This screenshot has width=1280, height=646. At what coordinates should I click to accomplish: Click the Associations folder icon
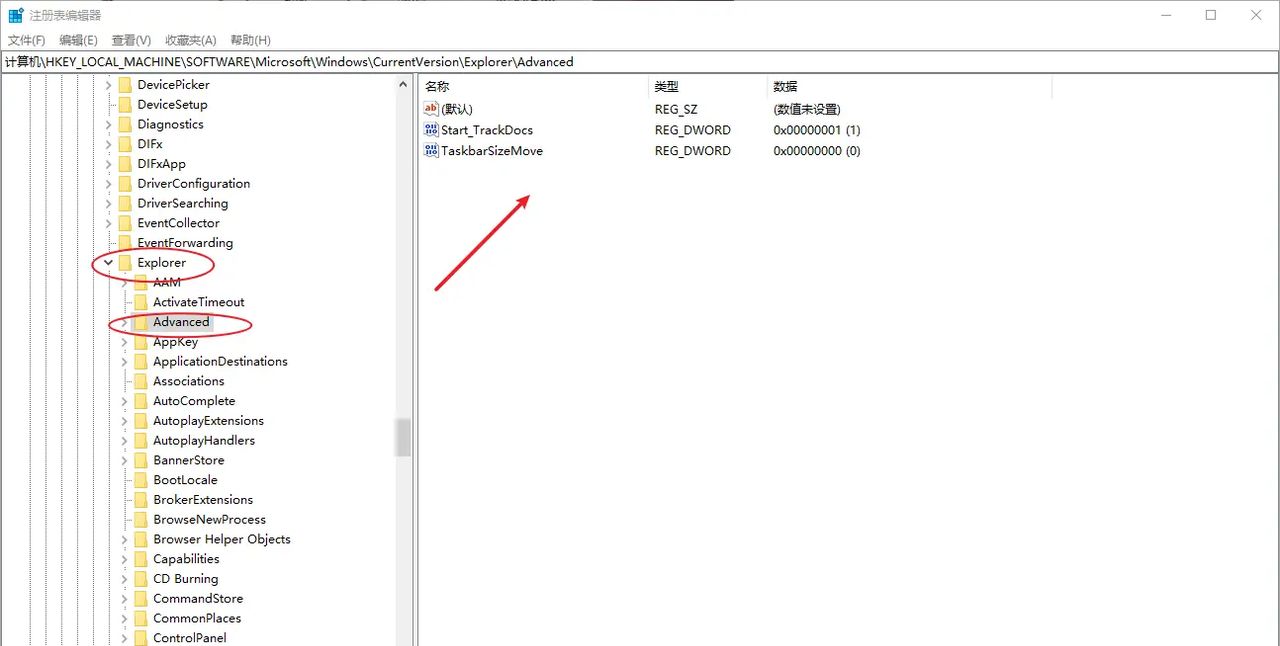coord(141,381)
